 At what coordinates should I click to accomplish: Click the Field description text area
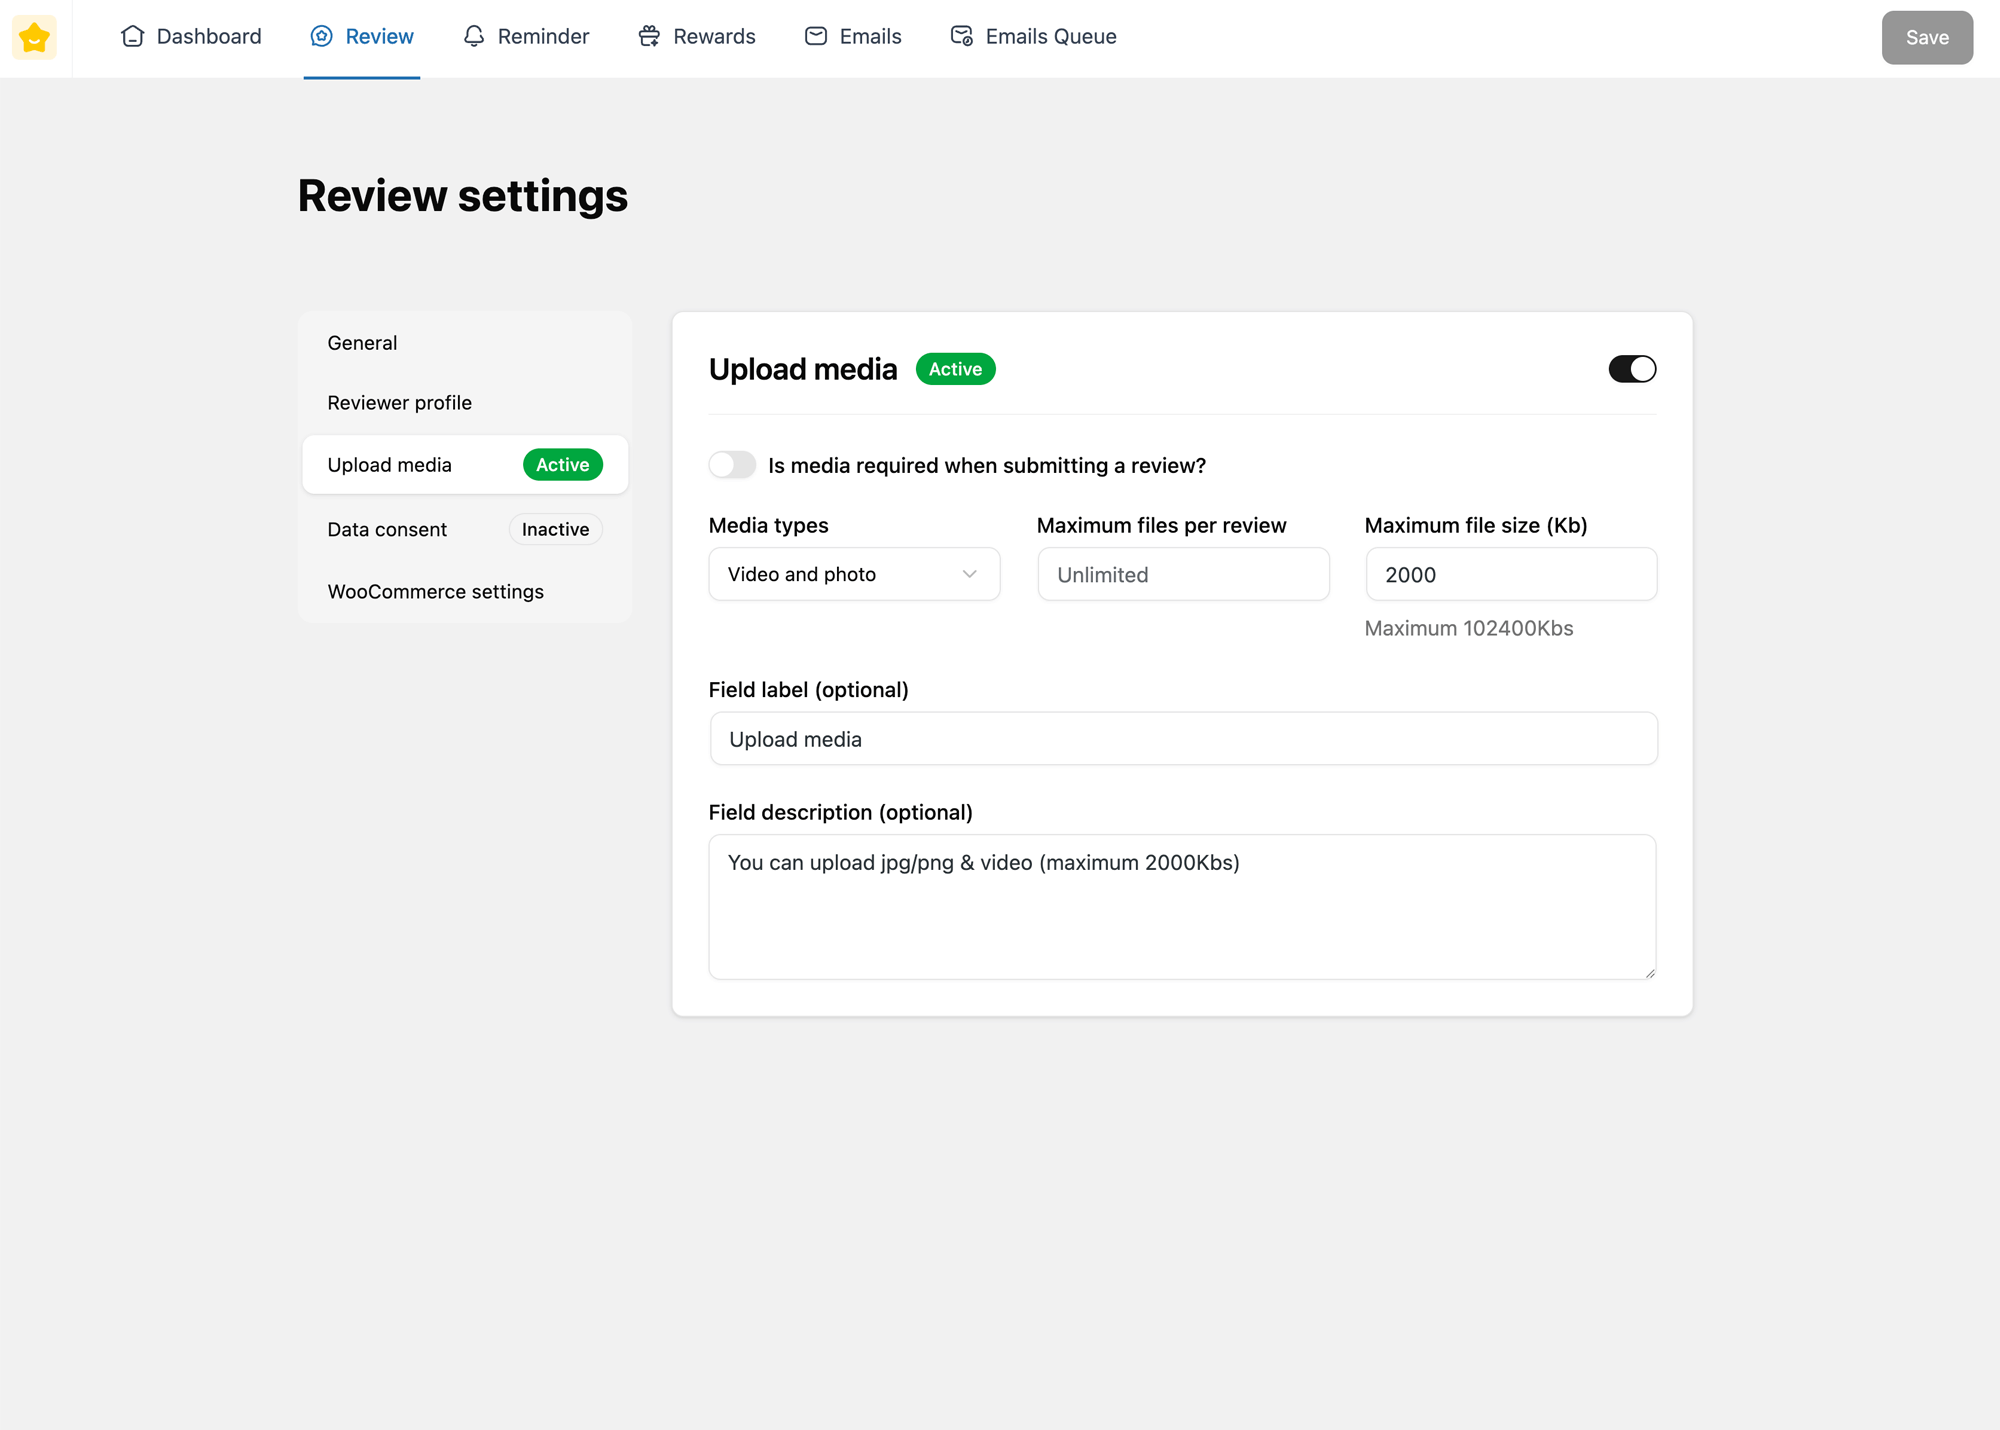click(x=1182, y=906)
